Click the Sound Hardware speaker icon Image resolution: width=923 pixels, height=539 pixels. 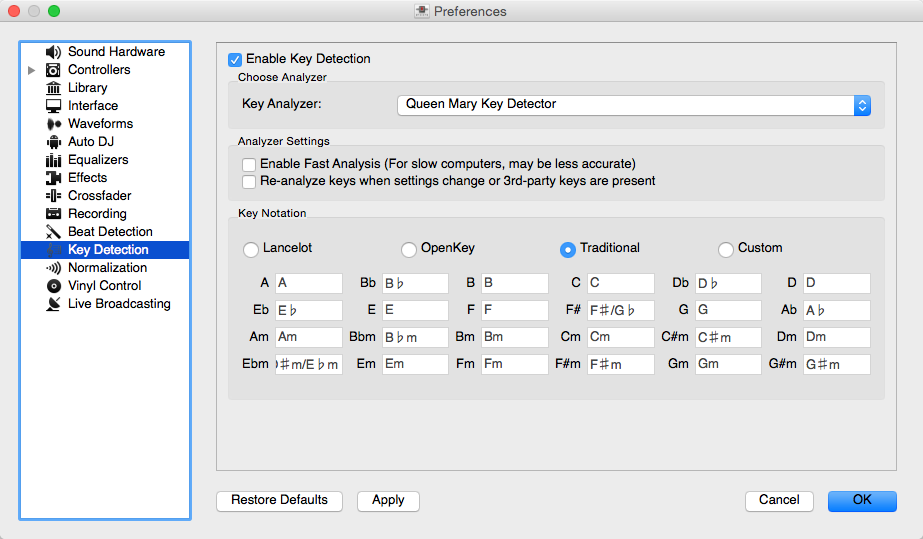53,52
